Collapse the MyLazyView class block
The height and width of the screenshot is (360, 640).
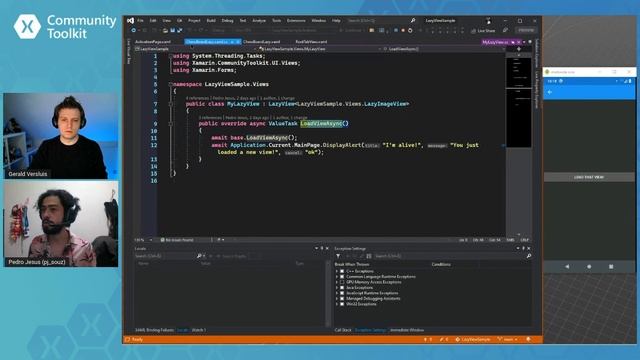[x=171, y=104]
